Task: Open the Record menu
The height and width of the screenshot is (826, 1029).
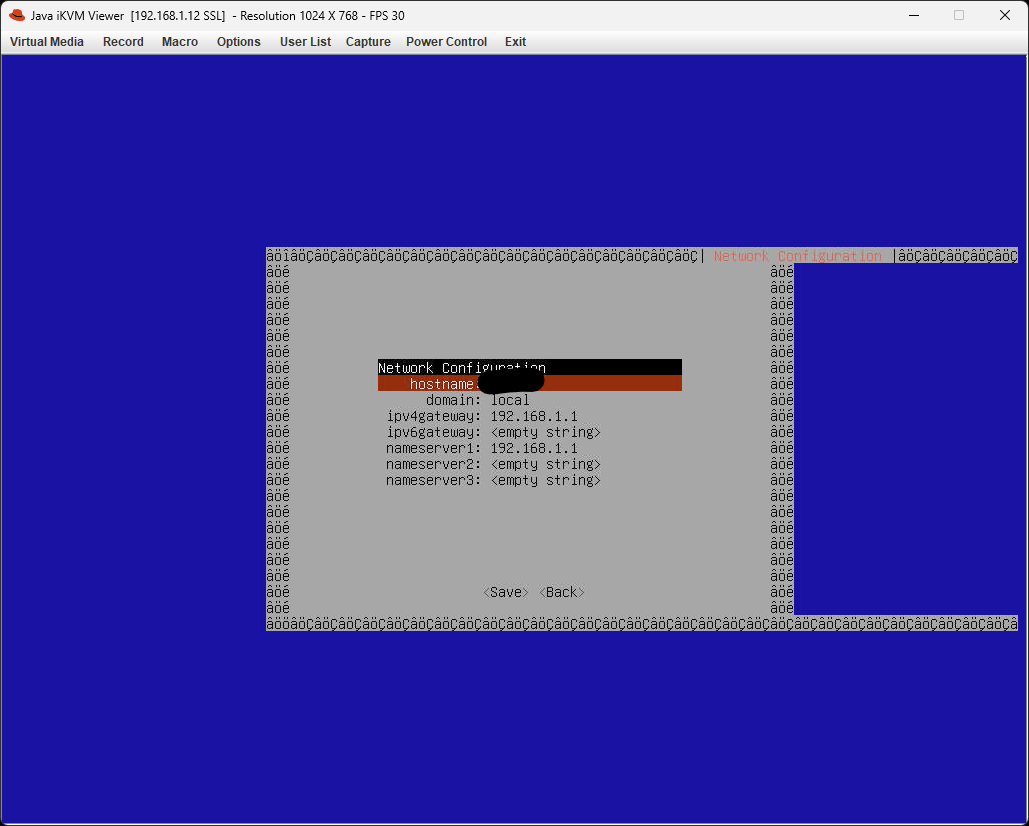Action: (123, 42)
